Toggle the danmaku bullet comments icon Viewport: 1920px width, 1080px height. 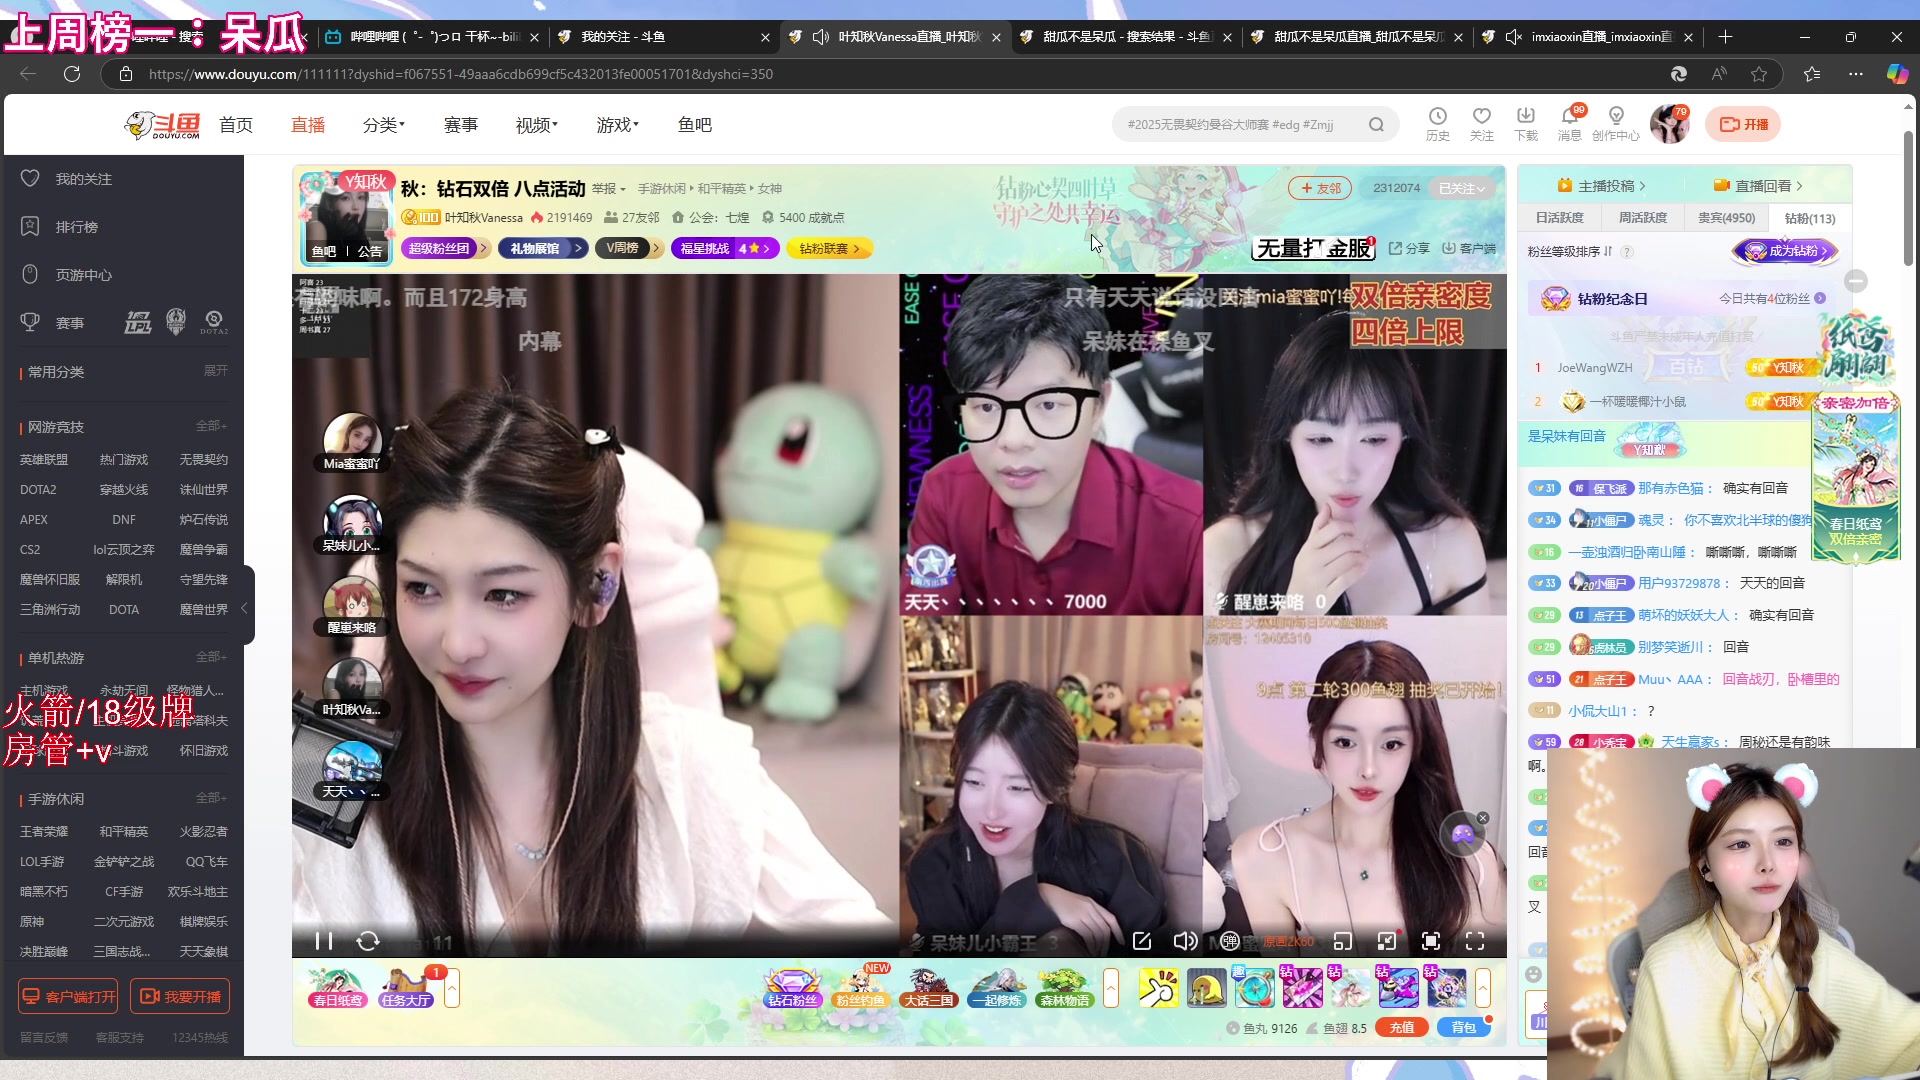1230,941
